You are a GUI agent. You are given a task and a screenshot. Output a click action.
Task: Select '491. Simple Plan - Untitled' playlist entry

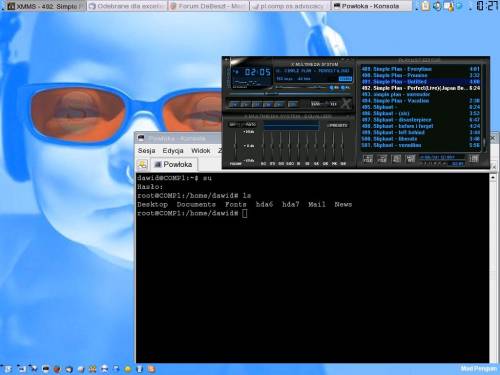(x=421, y=82)
